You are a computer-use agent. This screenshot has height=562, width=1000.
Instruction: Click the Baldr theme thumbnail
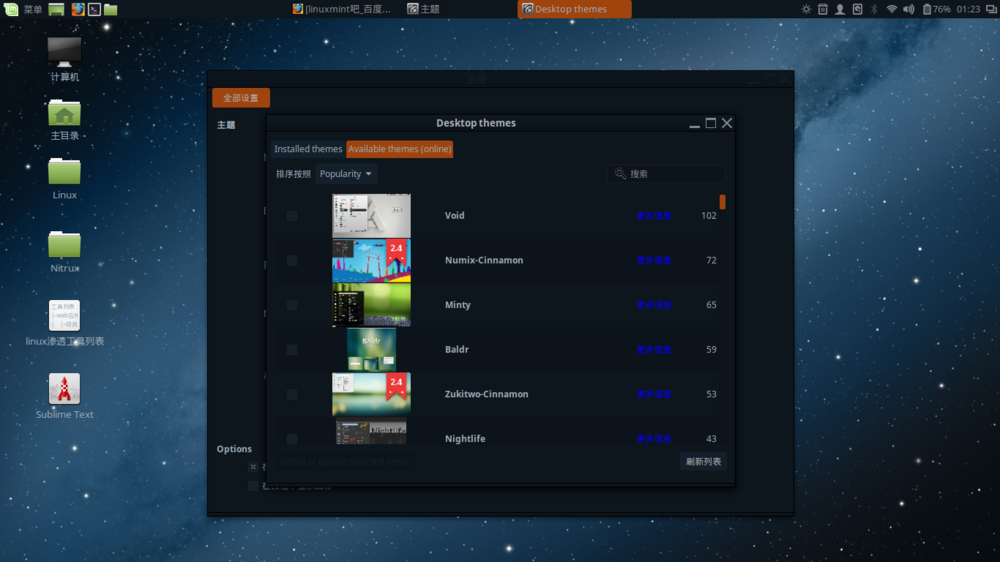(x=371, y=350)
